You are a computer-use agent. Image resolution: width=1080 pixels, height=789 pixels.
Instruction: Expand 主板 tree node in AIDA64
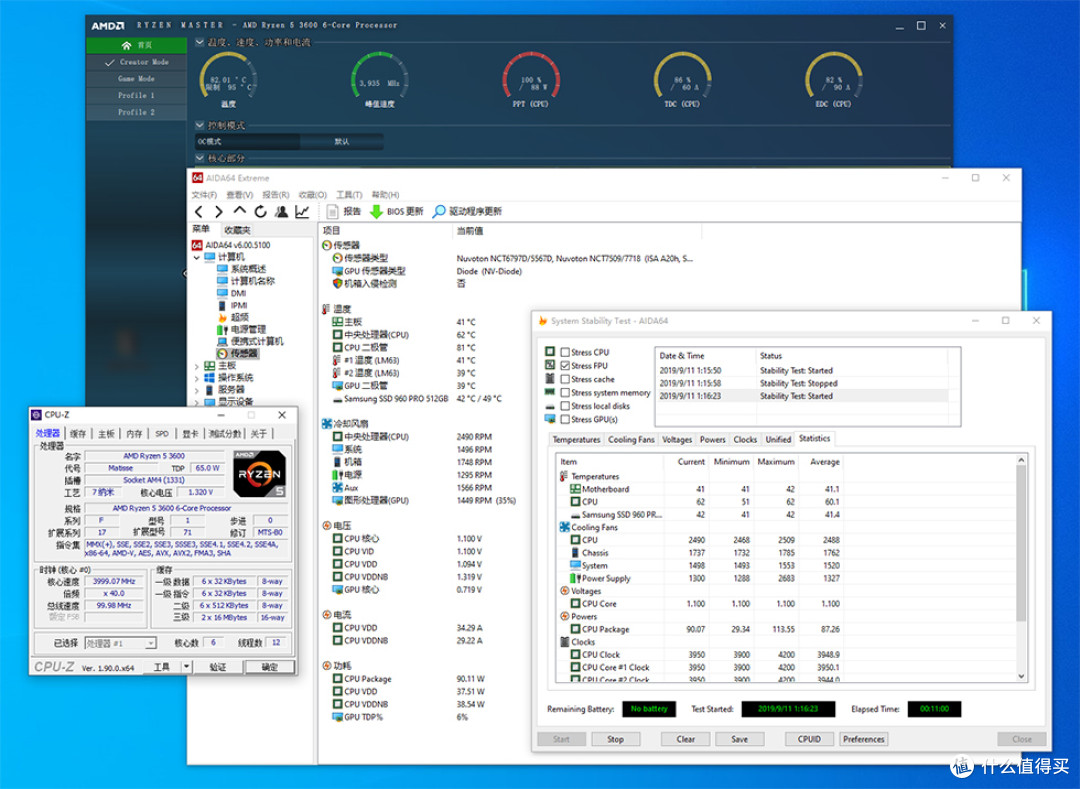click(196, 366)
